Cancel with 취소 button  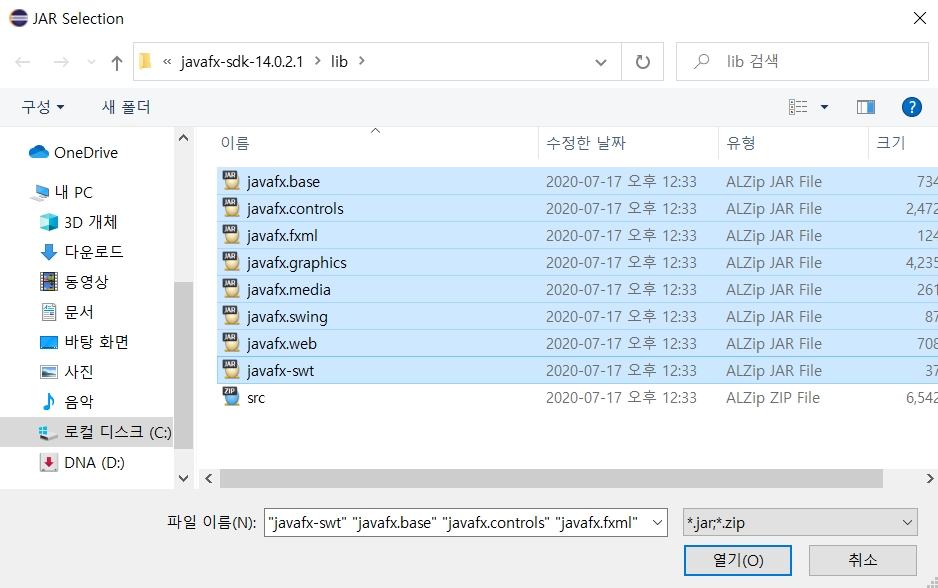point(863,560)
